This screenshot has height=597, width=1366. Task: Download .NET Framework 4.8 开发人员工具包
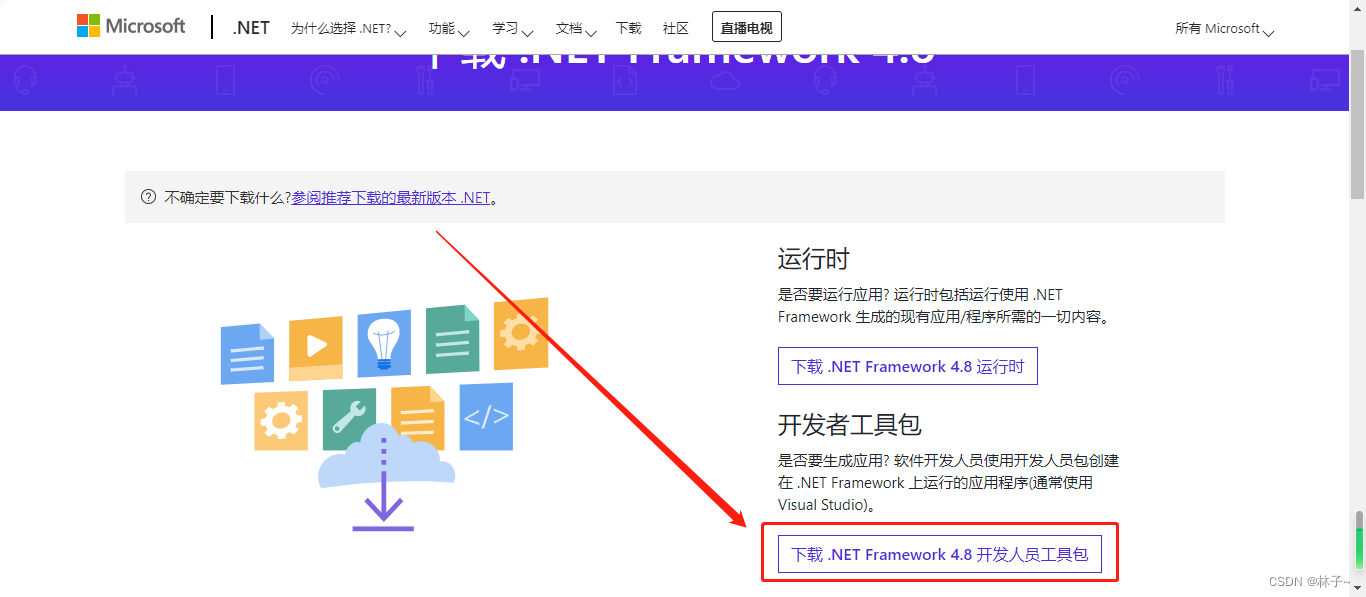(940, 554)
